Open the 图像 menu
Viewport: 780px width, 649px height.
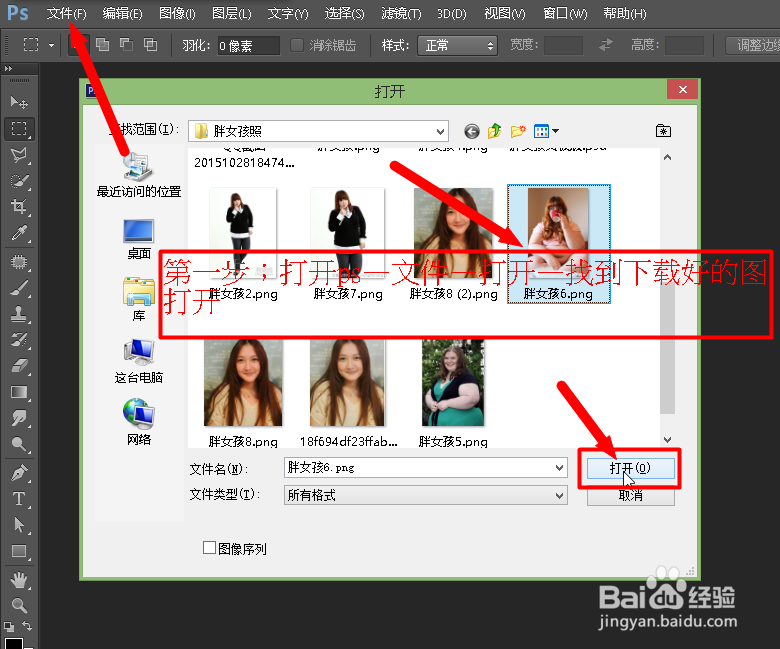click(x=177, y=13)
